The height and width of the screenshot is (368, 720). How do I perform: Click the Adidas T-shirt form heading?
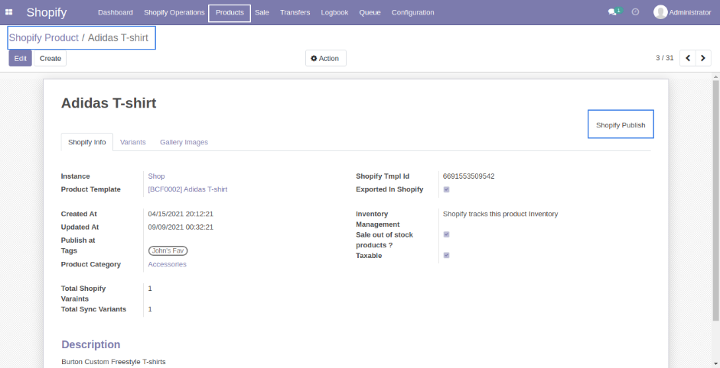tap(109, 103)
